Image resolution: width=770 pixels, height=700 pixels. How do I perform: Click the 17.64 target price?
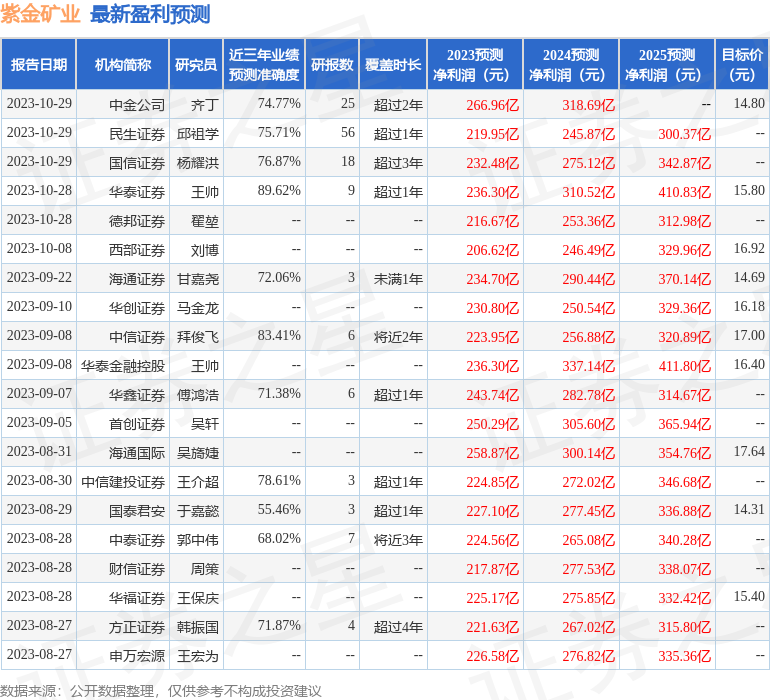[x=749, y=451]
